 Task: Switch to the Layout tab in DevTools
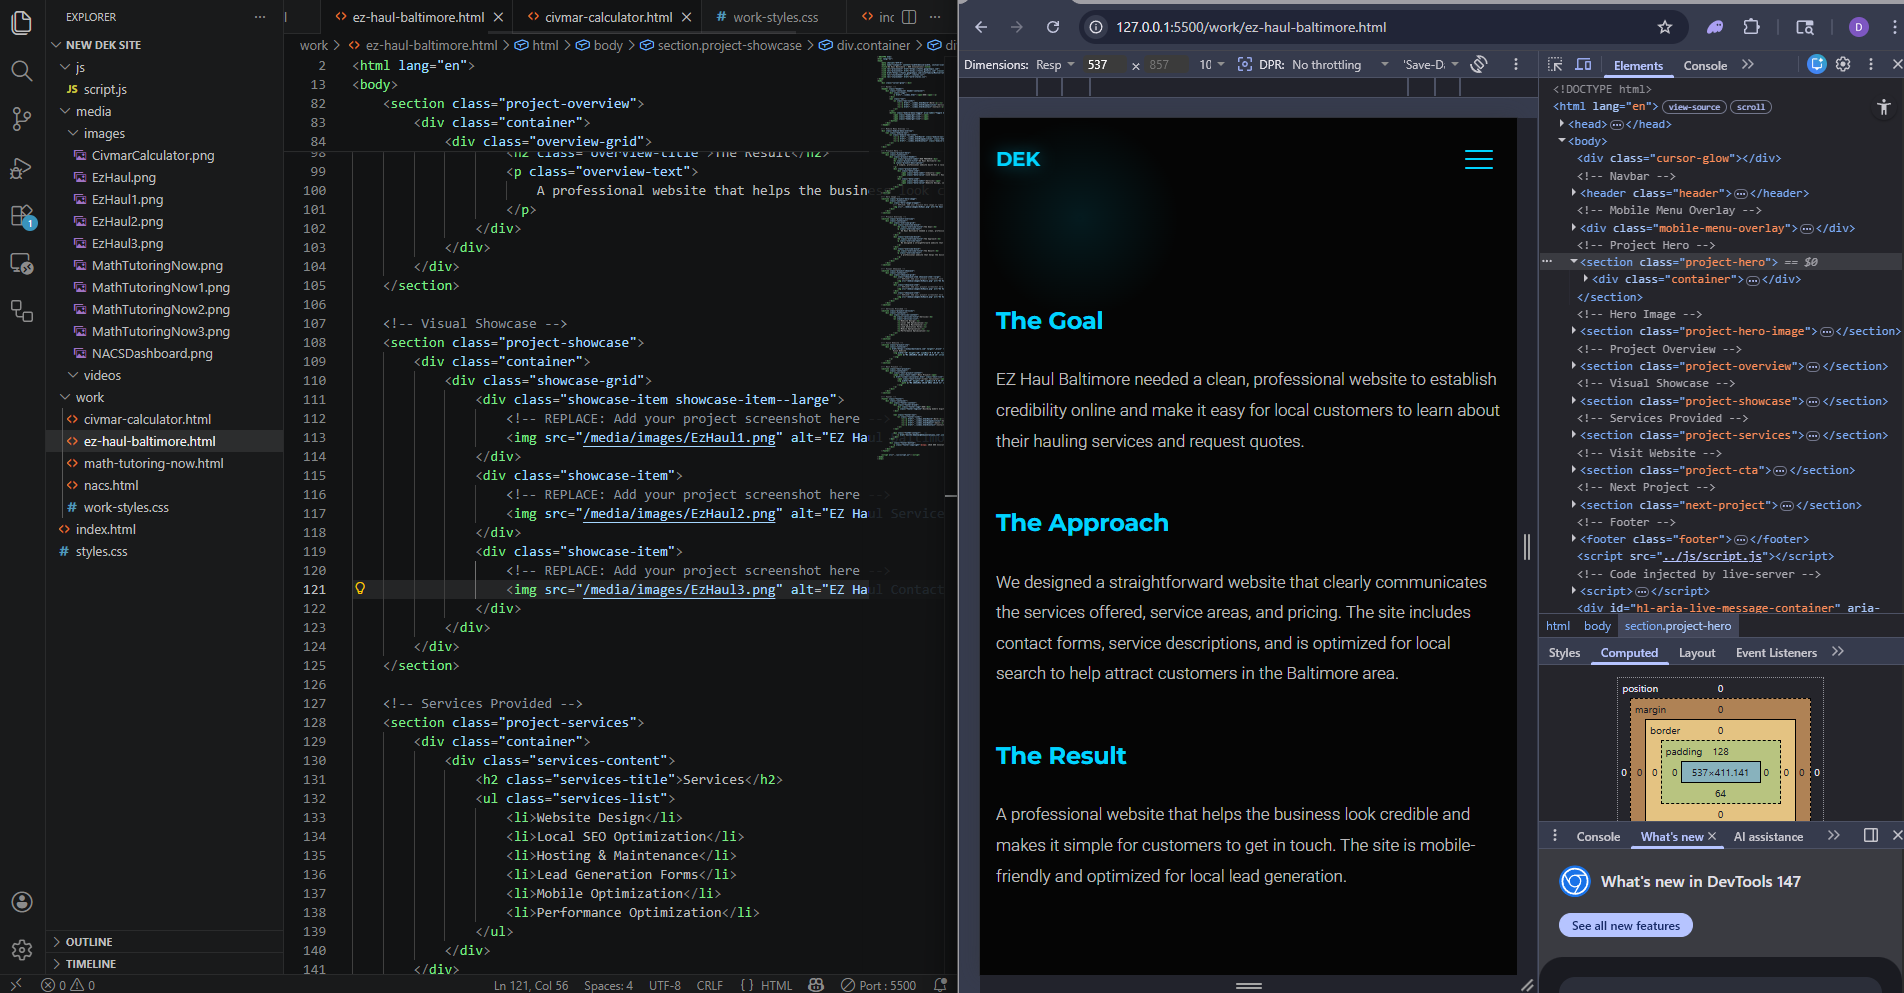click(1697, 653)
